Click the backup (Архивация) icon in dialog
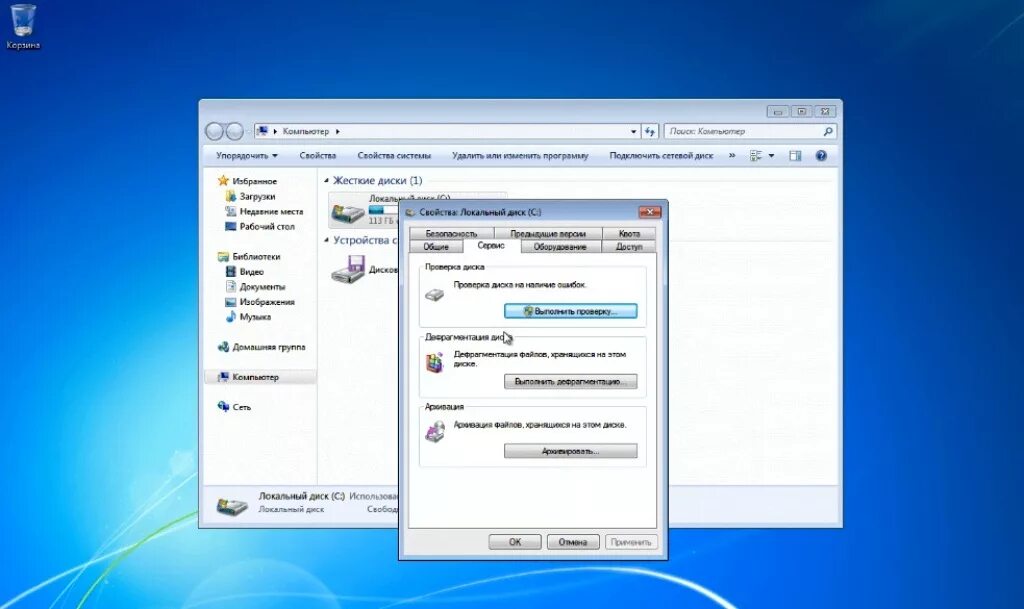The width and height of the screenshot is (1024, 609). tap(435, 431)
